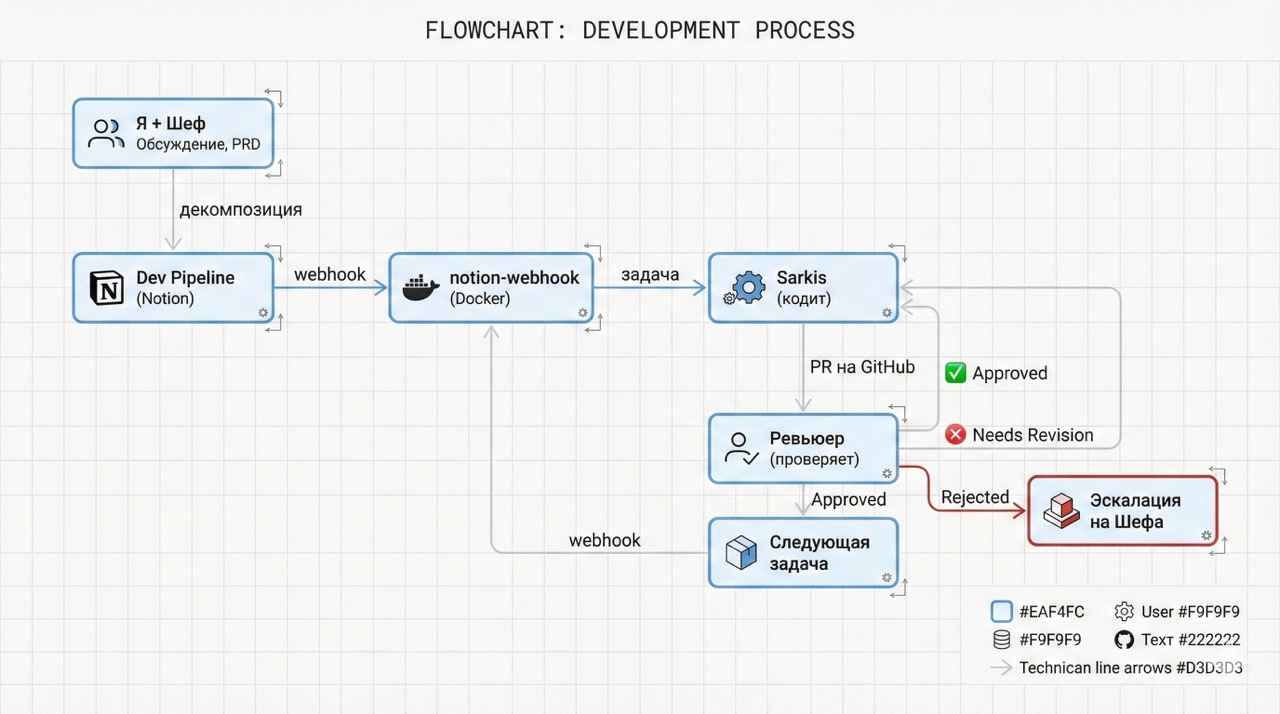Click the reviewer person-check icon in Ревьюер node
This screenshot has width=1280, height=714.
coord(741,449)
